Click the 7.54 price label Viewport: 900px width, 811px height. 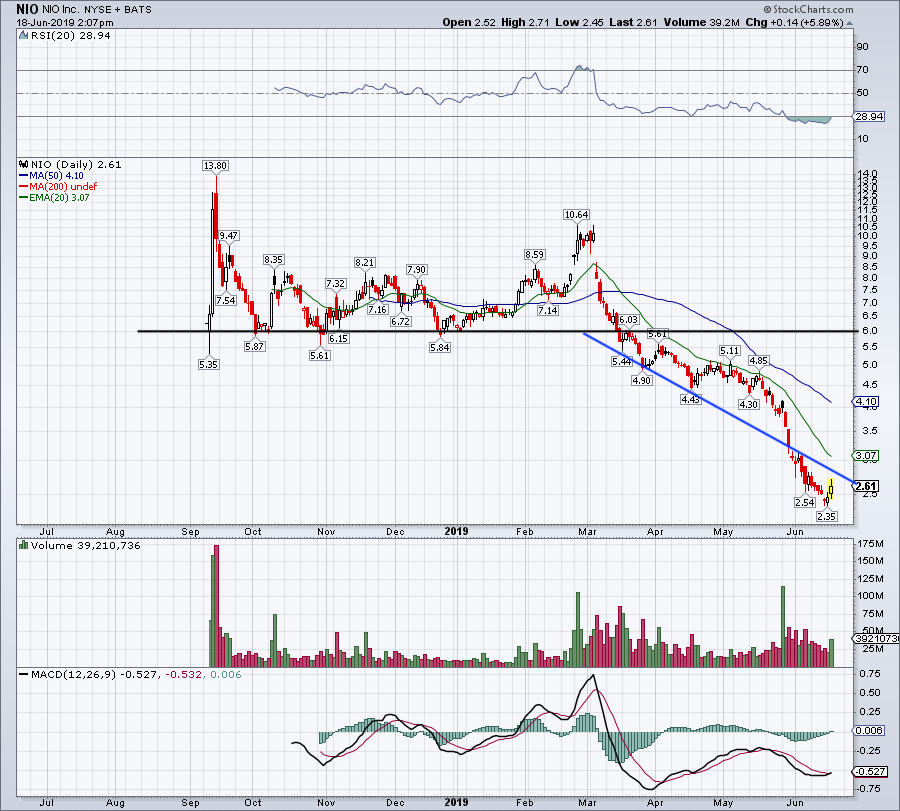pyautogui.click(x=226, y=300)
